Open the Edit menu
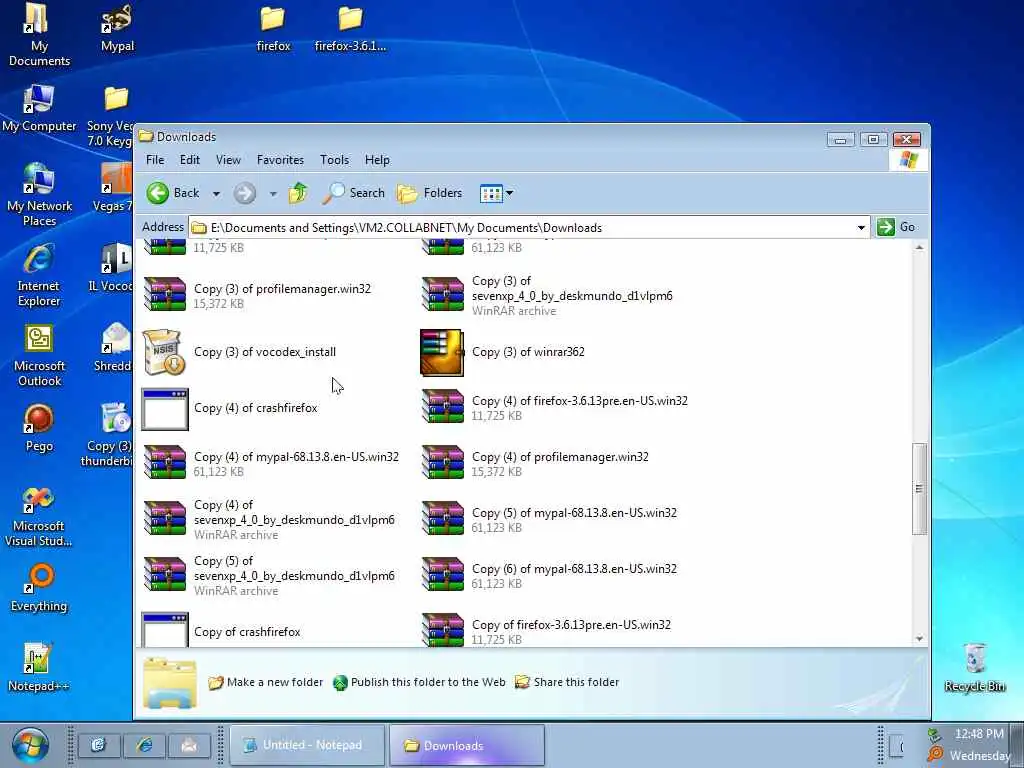Viewport: 1024px width, 768px height. click(x=189, y=160)
